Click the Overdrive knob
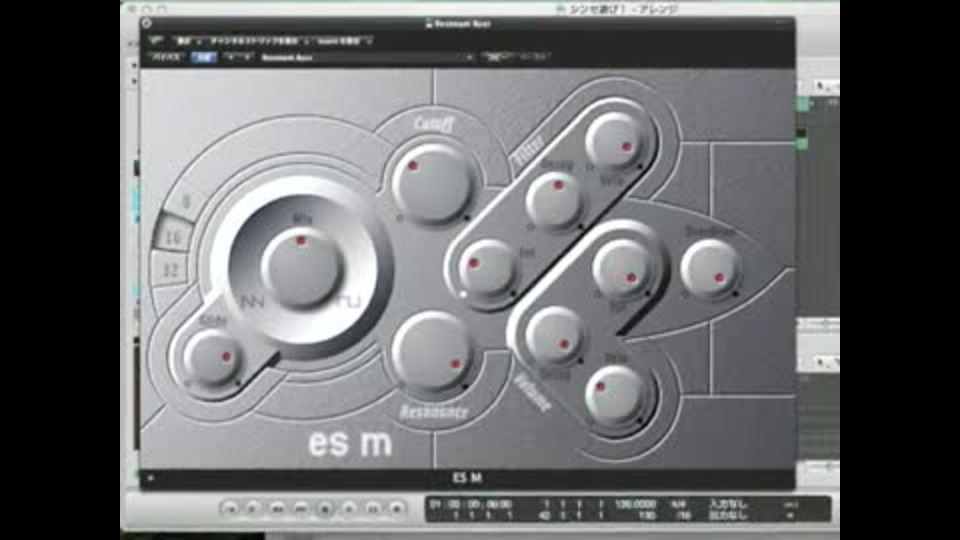Screen dimensions: 960x540 [710, 269]
